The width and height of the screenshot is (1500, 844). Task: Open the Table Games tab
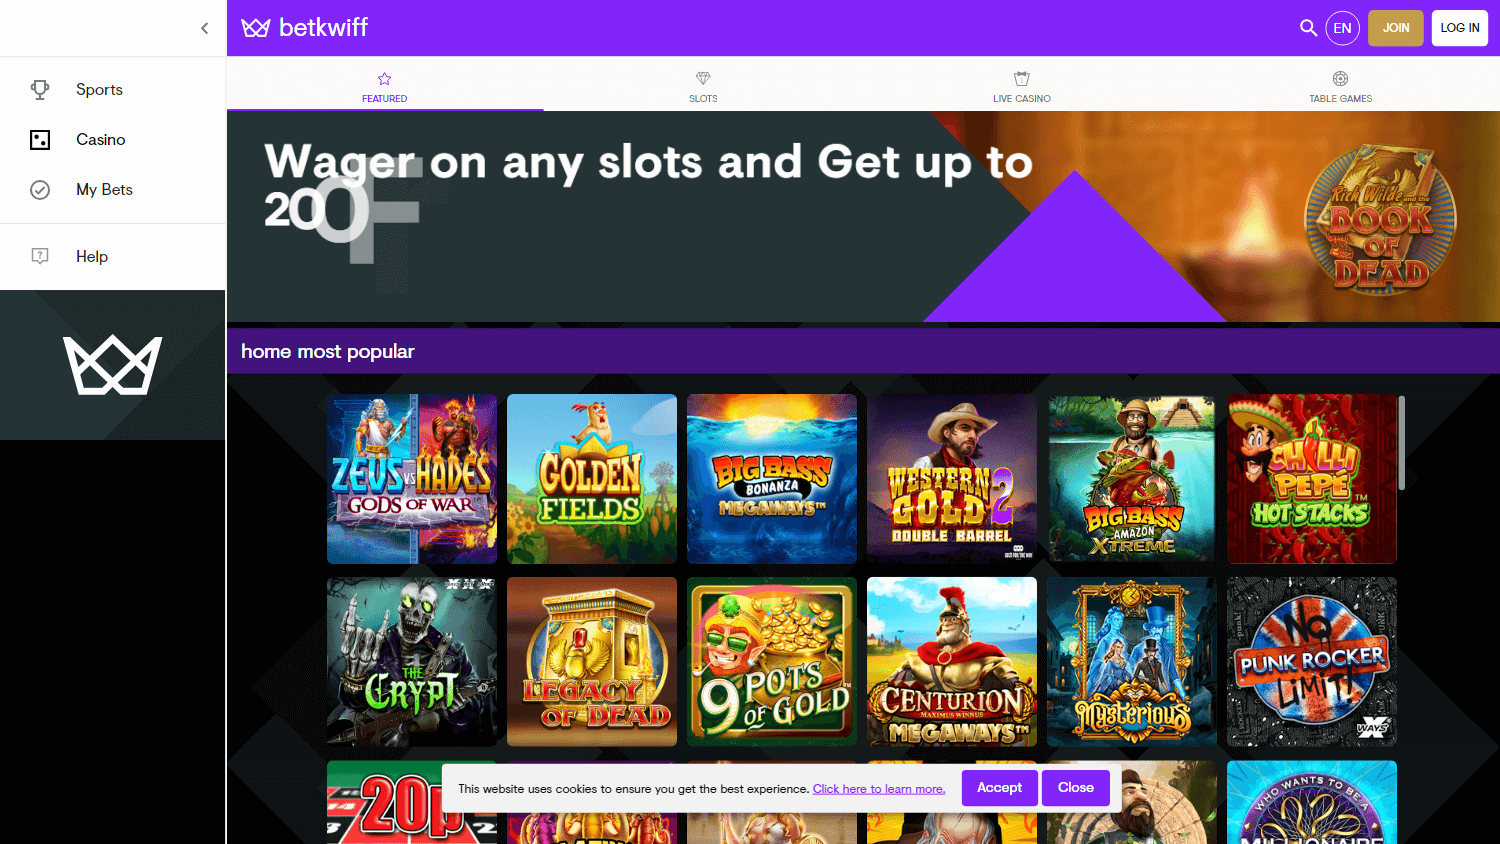tap(1340, 84)
